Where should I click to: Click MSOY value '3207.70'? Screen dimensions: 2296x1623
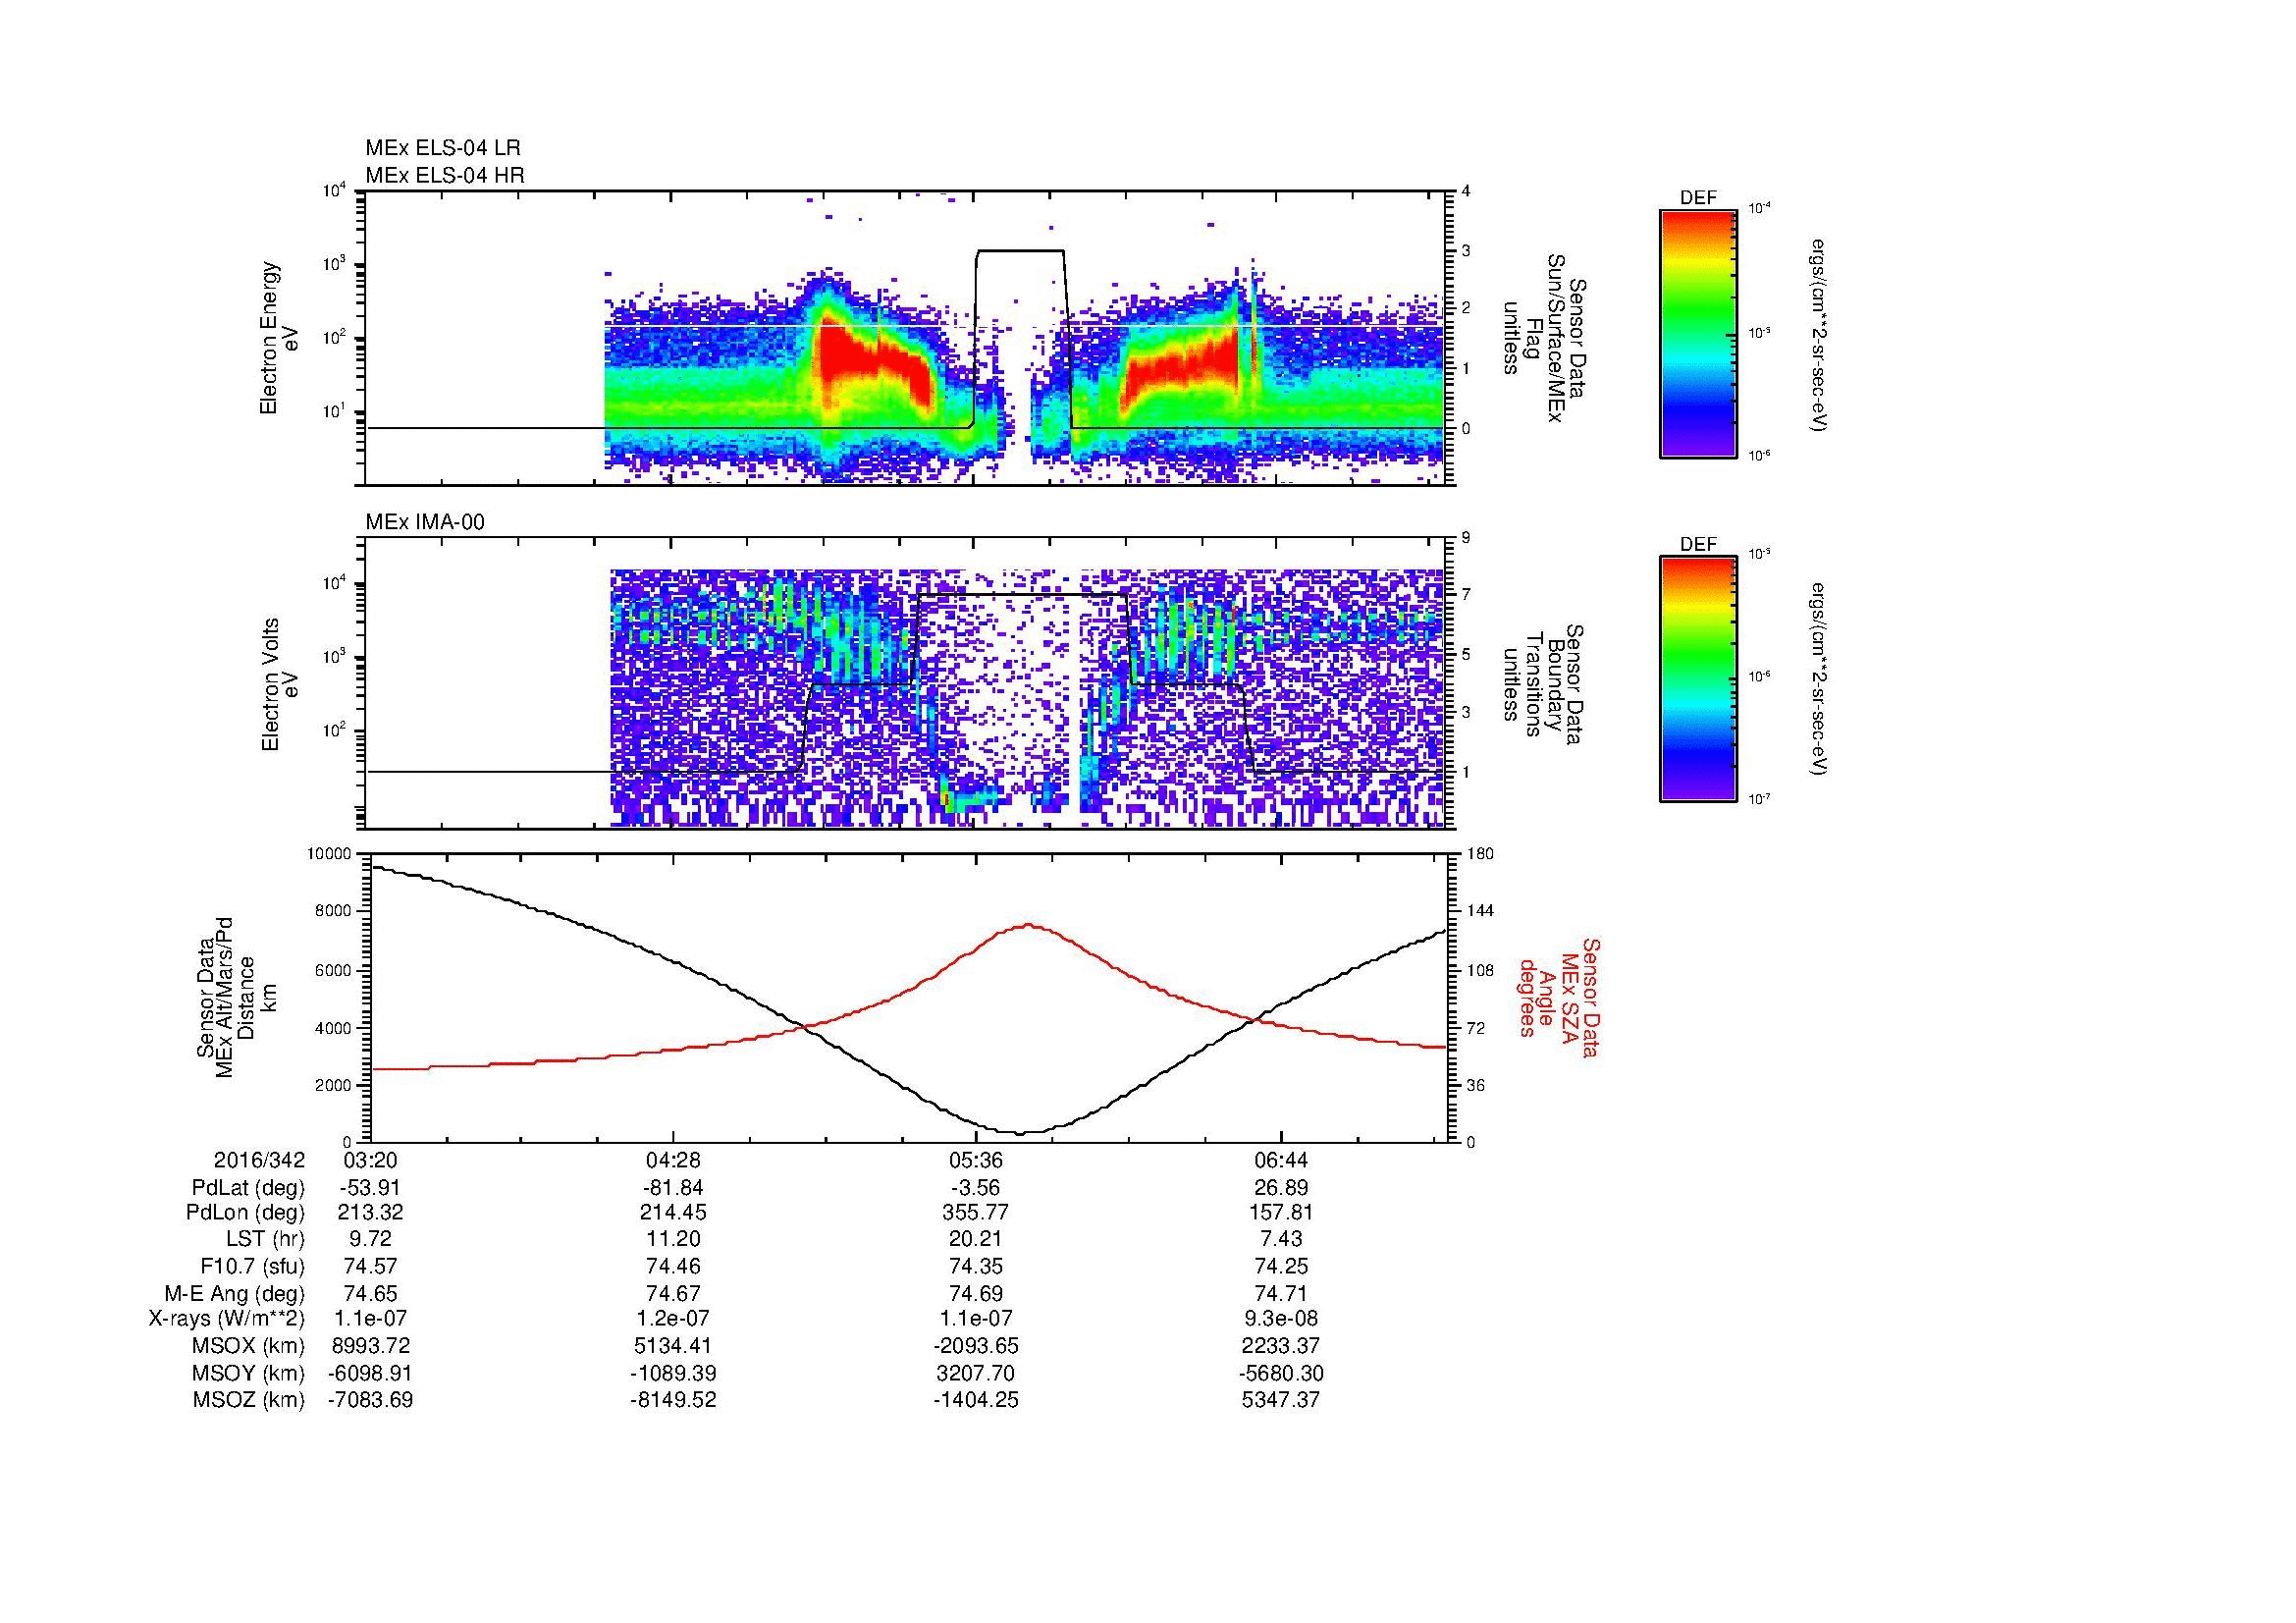pyautogui.click(x=976, y=1373)
